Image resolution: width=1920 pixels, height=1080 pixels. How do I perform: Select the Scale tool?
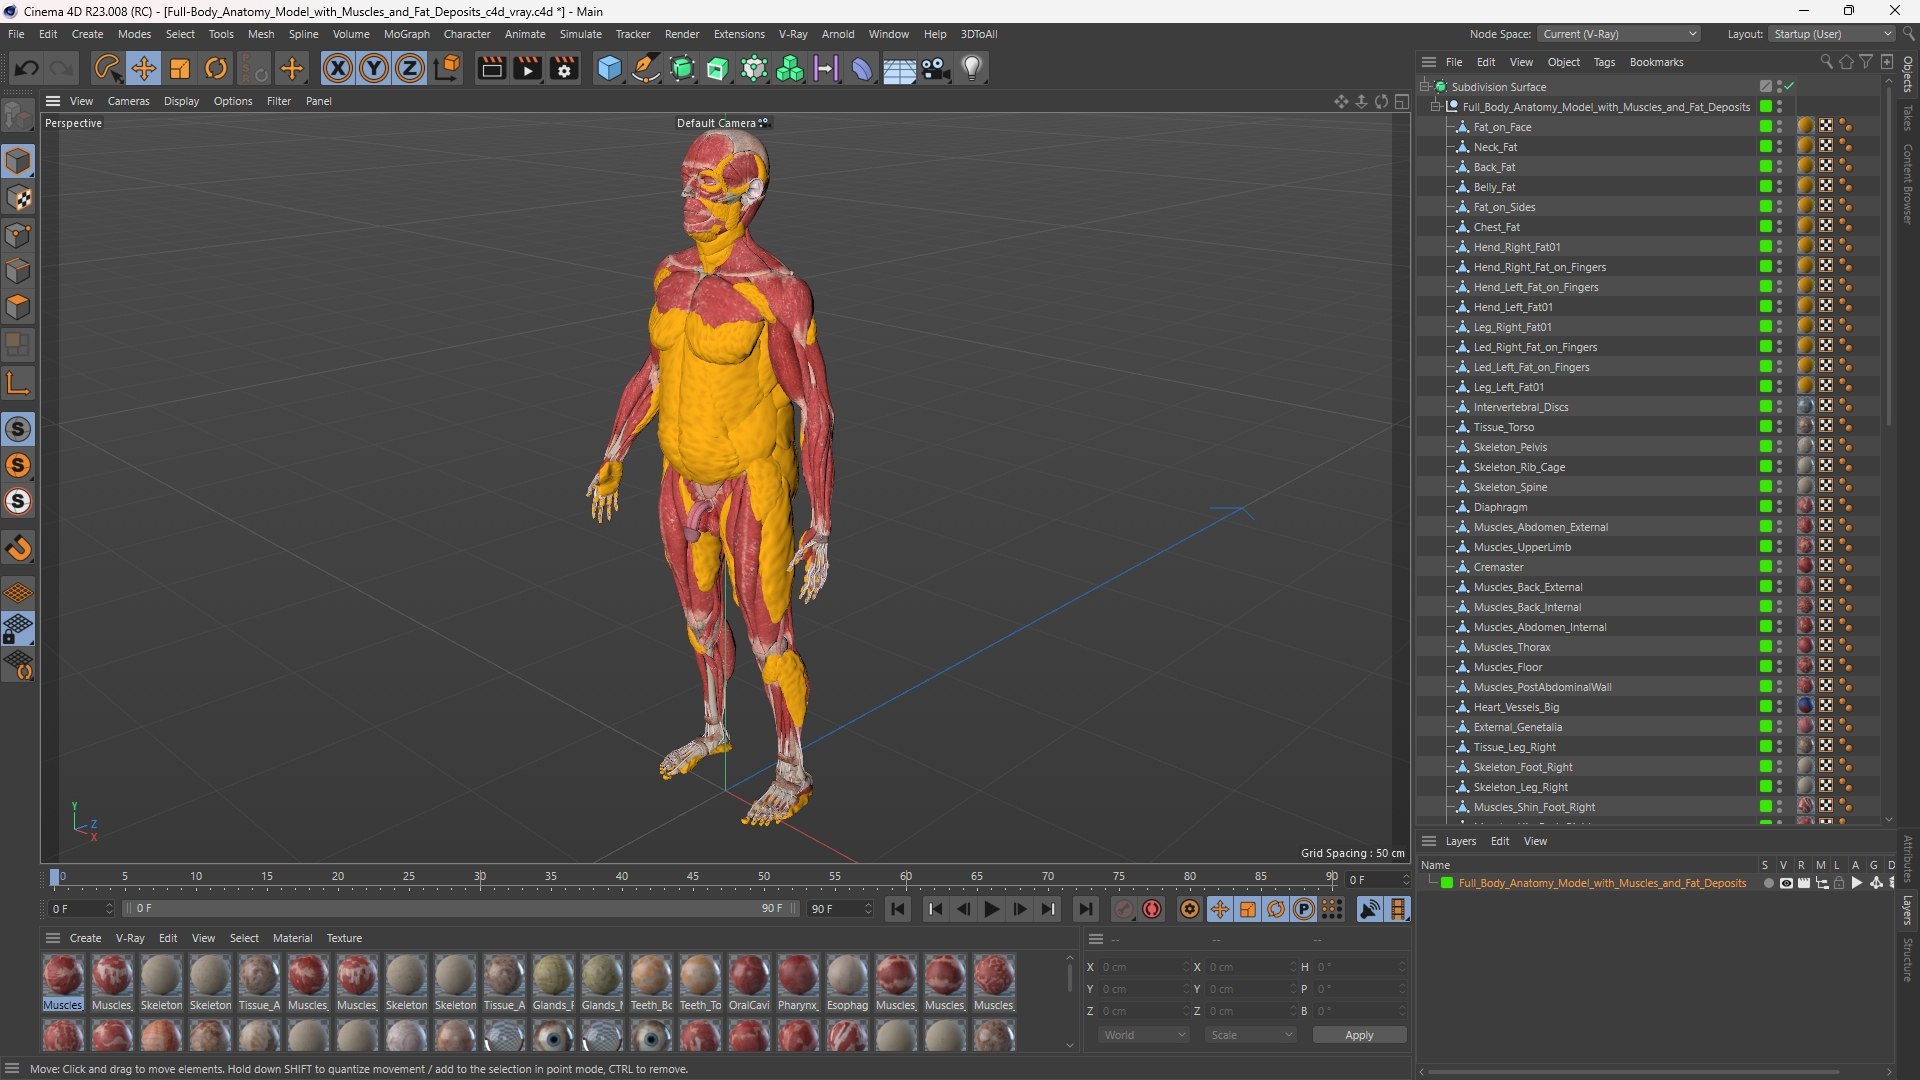pyautogui.click(x=180, y=68)
